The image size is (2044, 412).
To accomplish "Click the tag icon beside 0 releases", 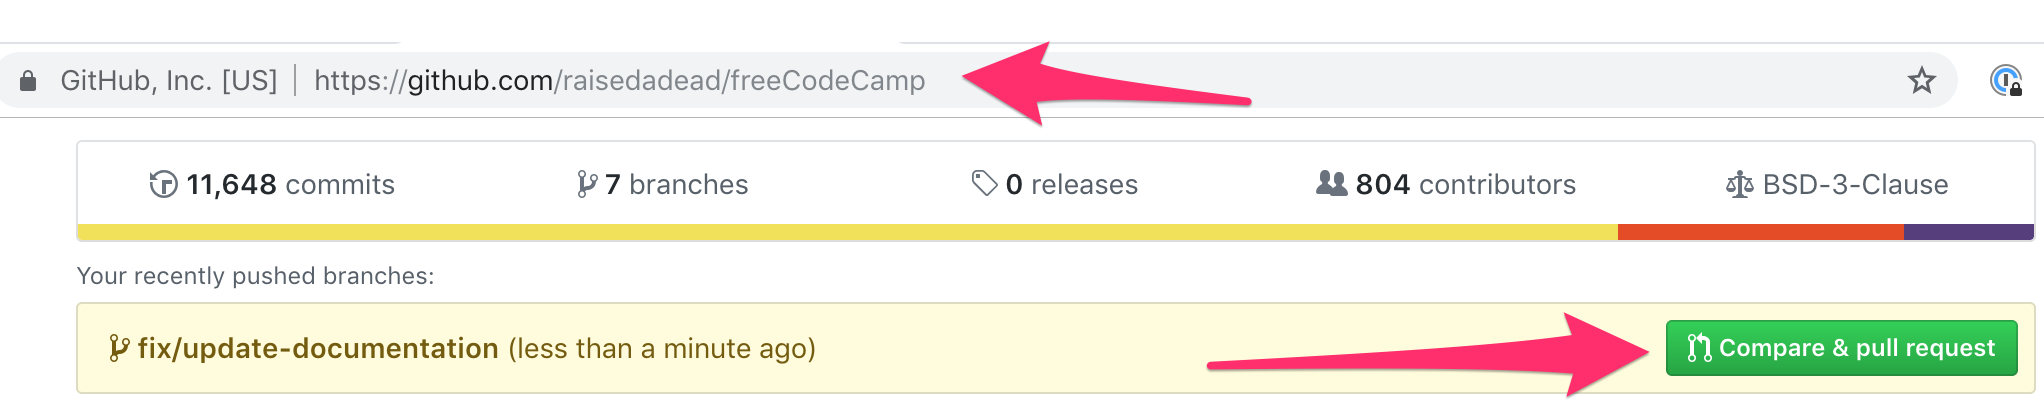I will pyautogui.click(x=984, y=183).
